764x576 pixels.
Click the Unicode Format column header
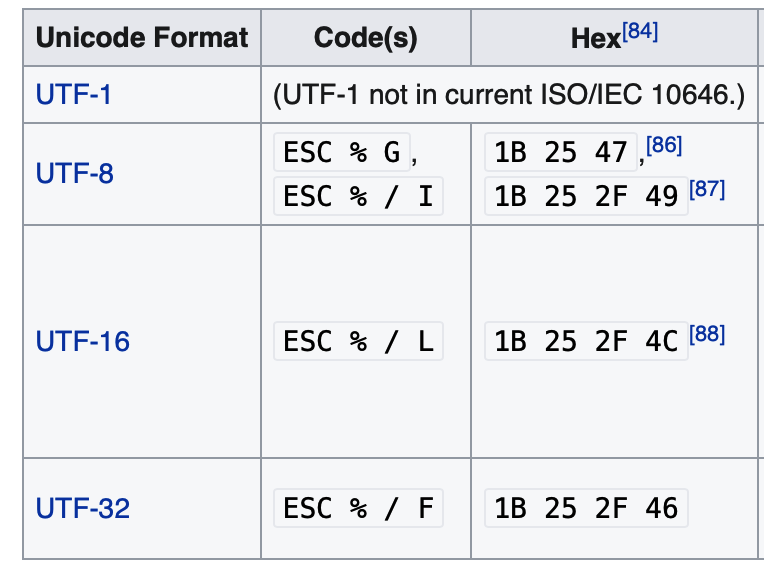tap(141, 38)
